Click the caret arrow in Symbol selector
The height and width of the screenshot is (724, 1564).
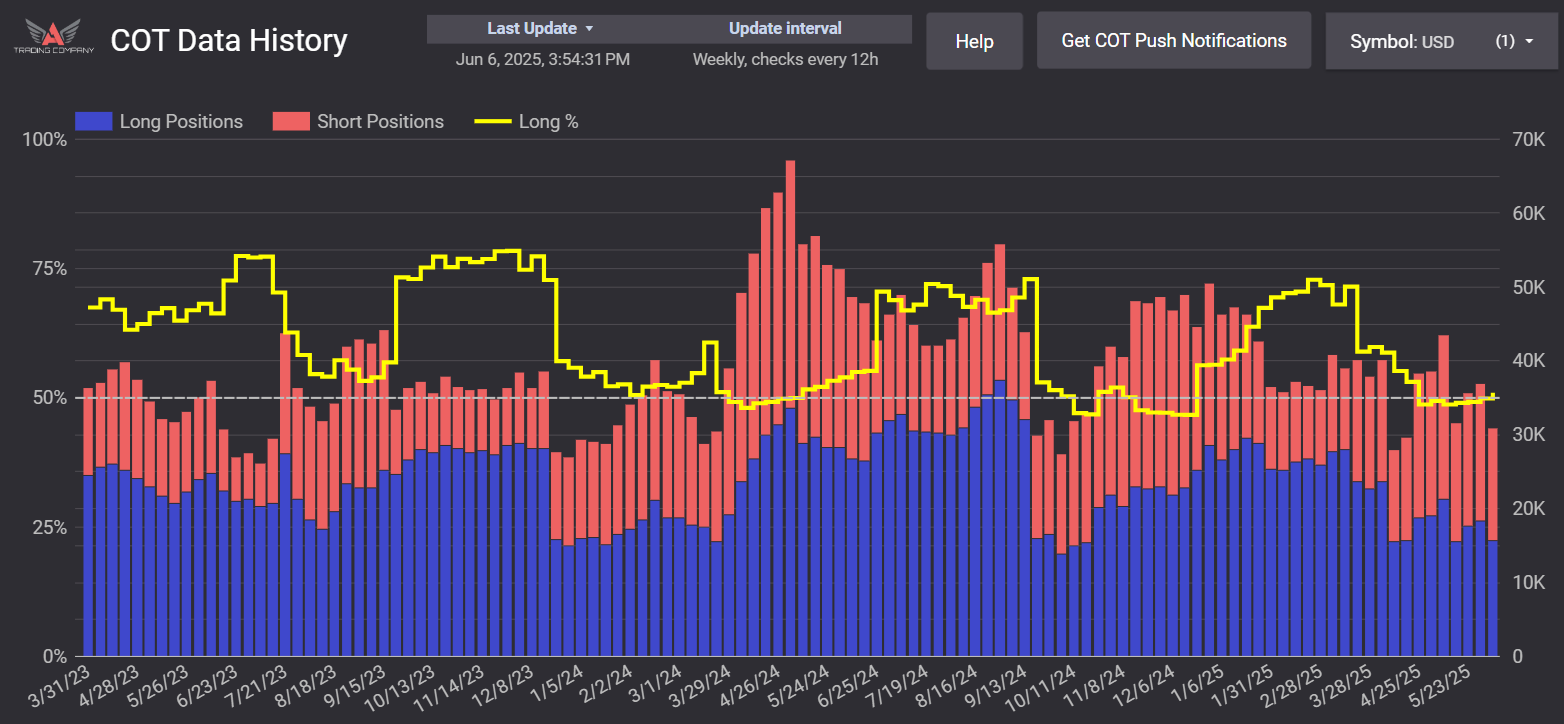pyautogui.click(x=1529, y=42)
